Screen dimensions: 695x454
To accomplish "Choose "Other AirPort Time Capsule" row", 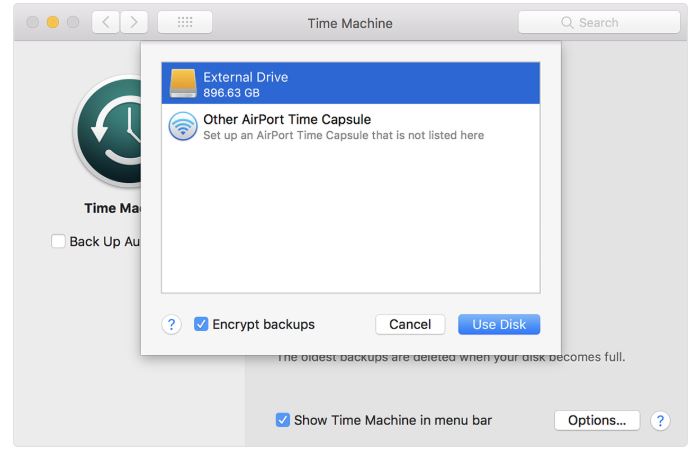I will coord(351,126).
